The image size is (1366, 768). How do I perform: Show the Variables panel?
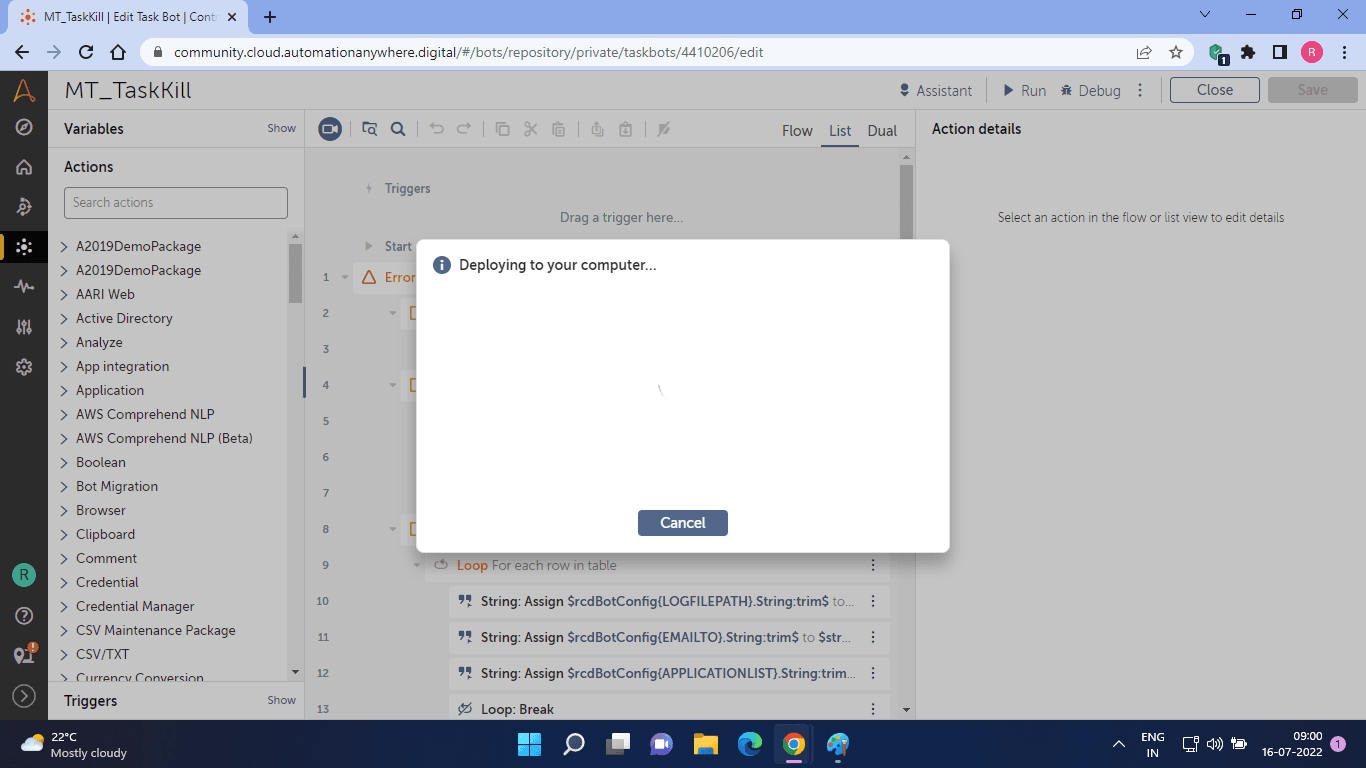click(281, 128)
